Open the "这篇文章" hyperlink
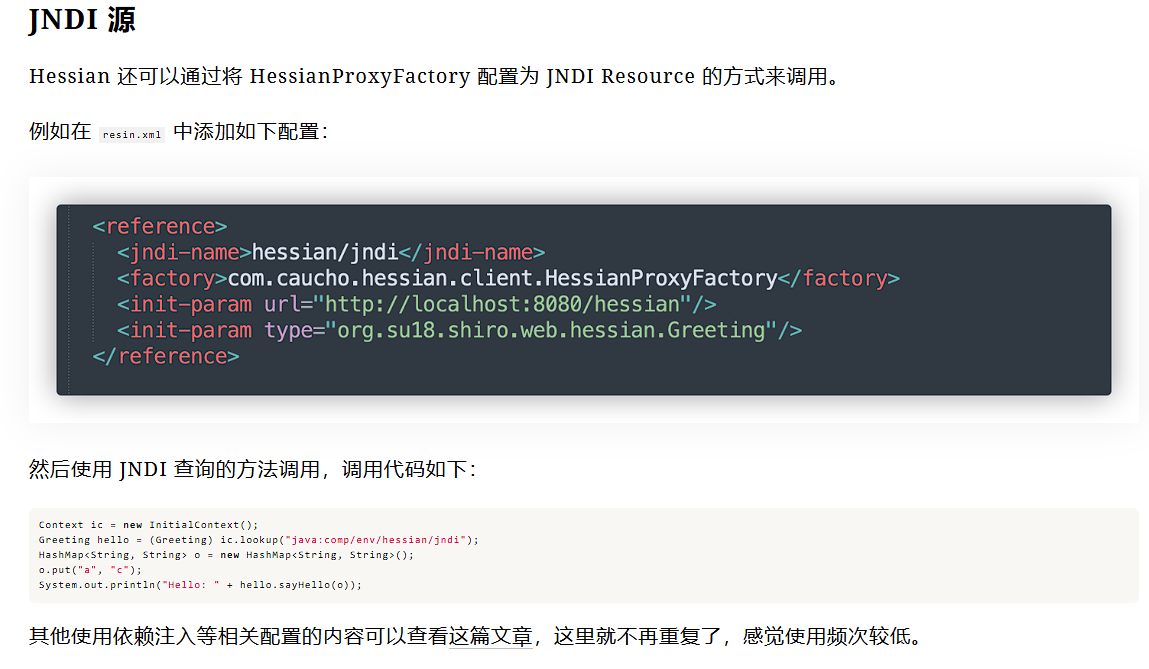The image size is (1149, 669). pyautogui.click(x=490, y=636)
